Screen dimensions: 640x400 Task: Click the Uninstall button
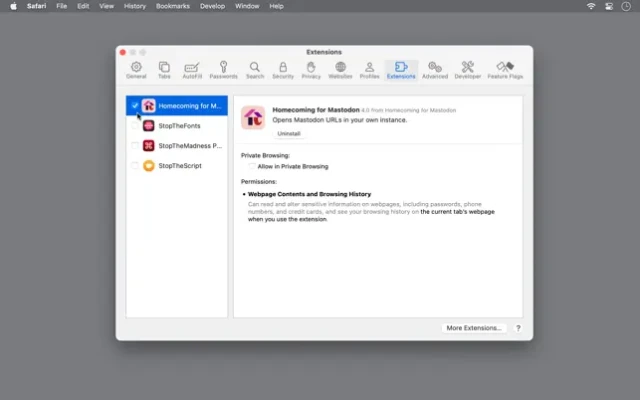(x=260, y=133)
